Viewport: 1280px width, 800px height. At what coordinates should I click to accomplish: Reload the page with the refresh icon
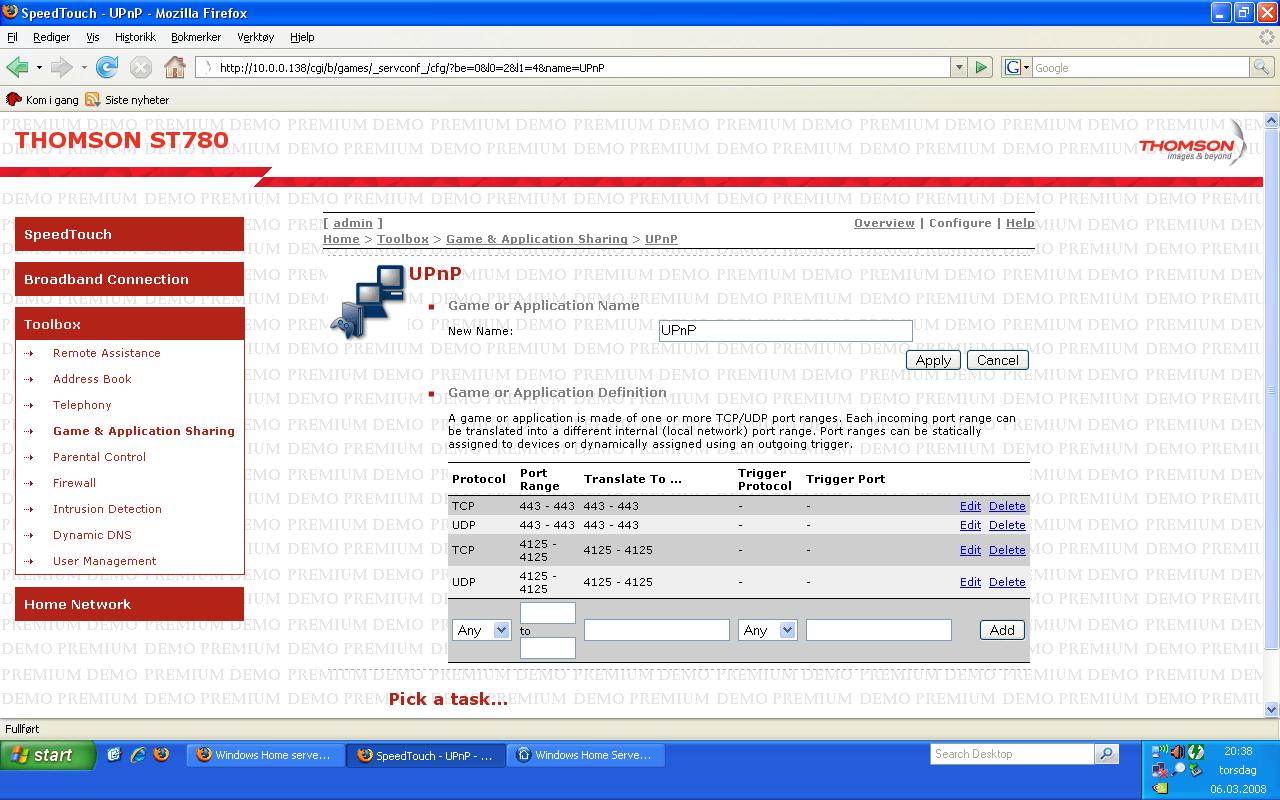pyautogui.click(x=107, y=67)
